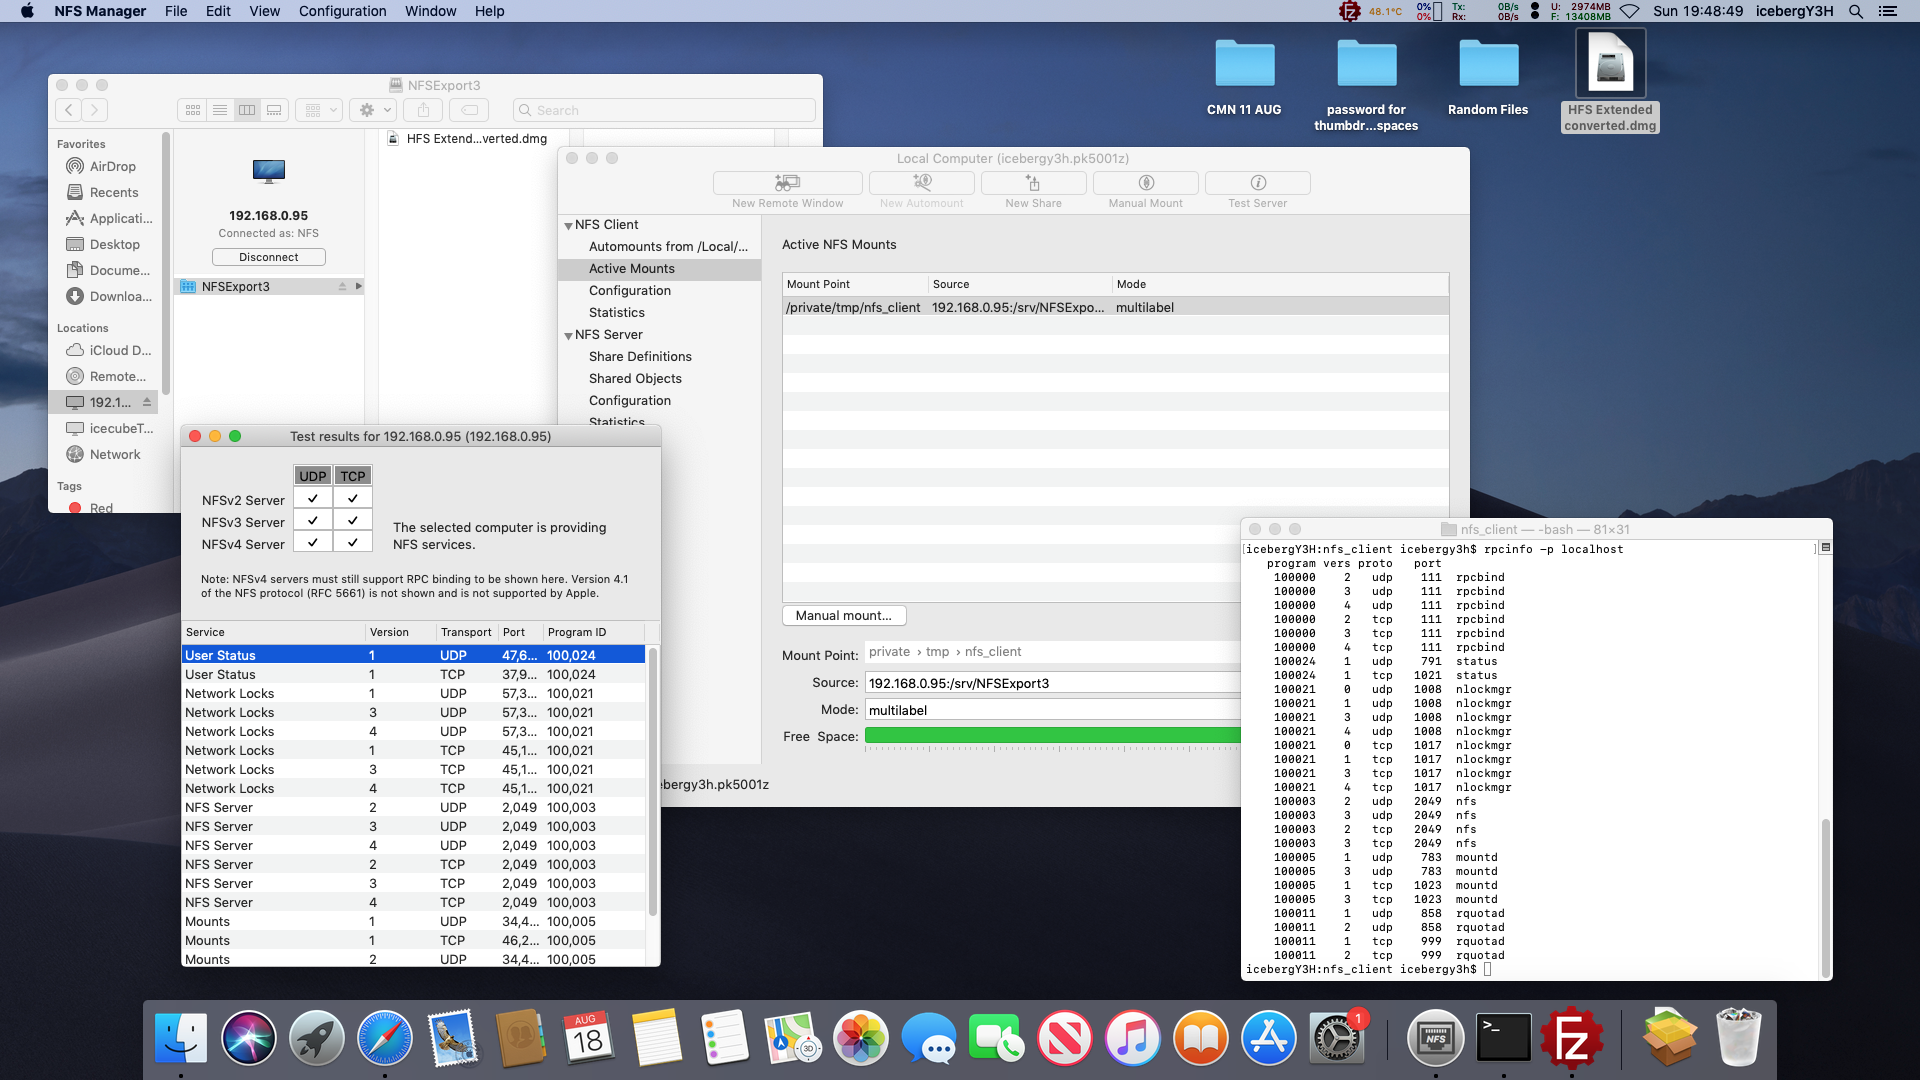The width and height of the screenshot is (1920, 1080).
Task: Click the Mode field showing multilabel
Action: [1052, 710]
